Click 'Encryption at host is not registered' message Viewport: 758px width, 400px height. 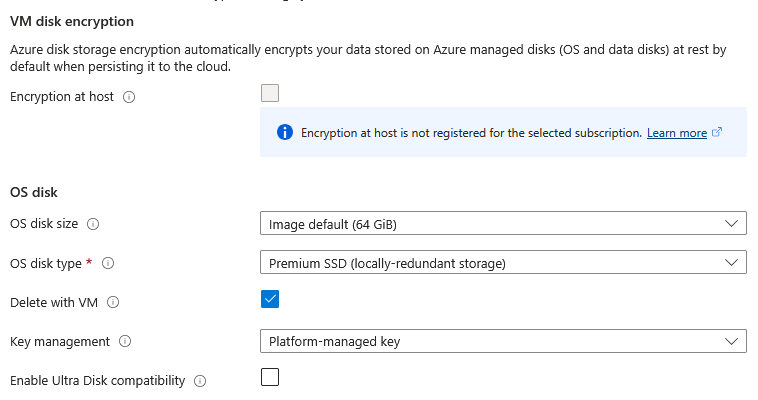point(471,133)
